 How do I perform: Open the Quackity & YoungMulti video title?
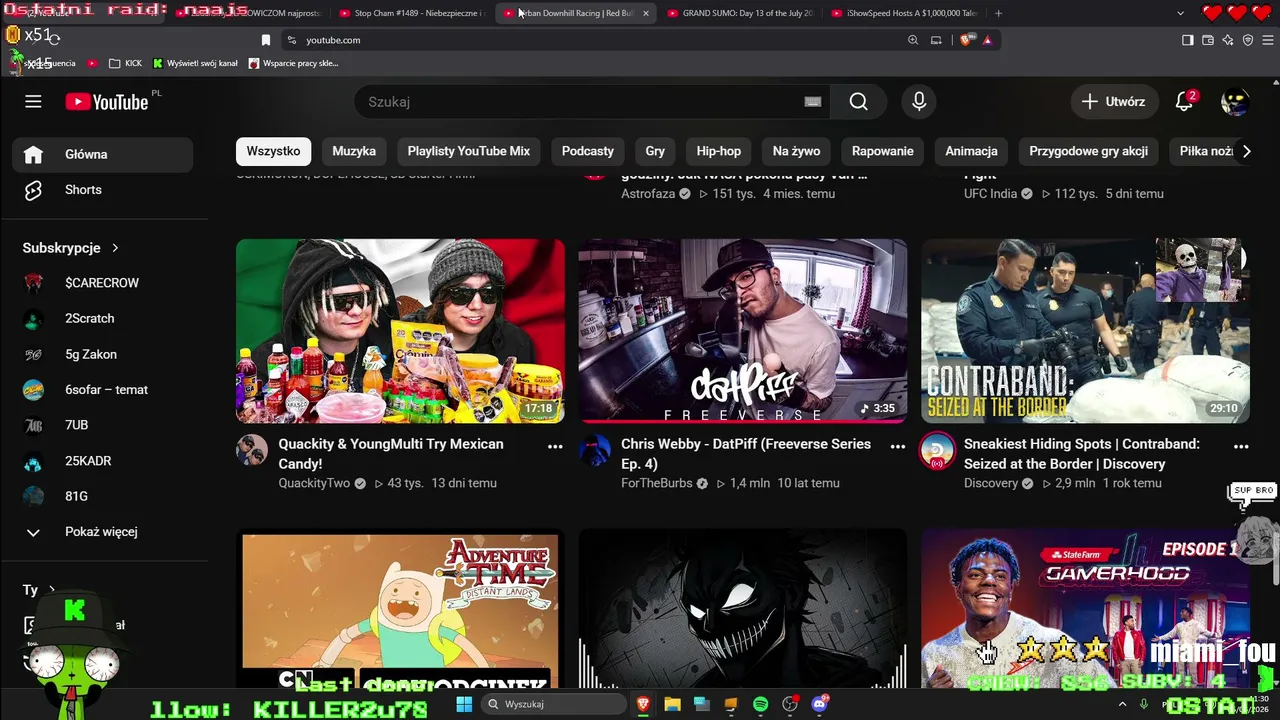point(391,453)
